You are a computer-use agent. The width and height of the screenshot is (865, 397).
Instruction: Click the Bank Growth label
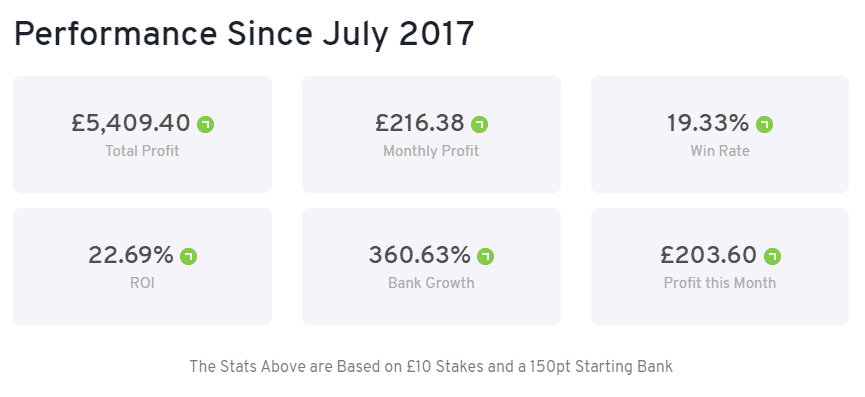[431, 283]
